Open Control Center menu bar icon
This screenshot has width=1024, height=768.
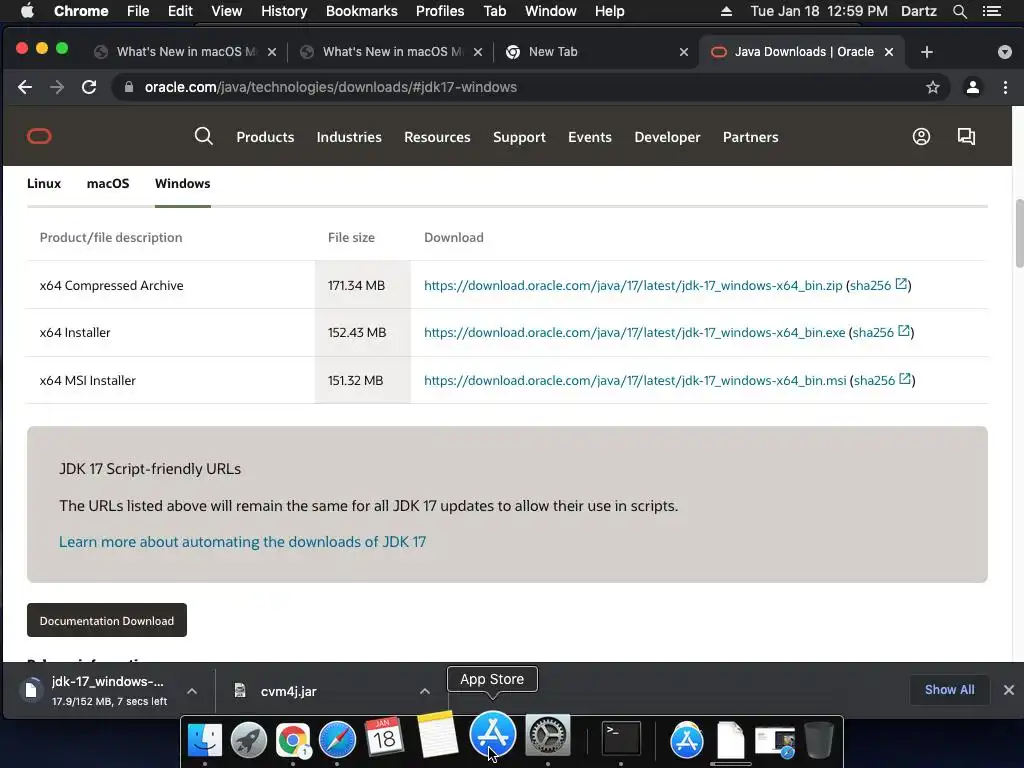(991, 11)
